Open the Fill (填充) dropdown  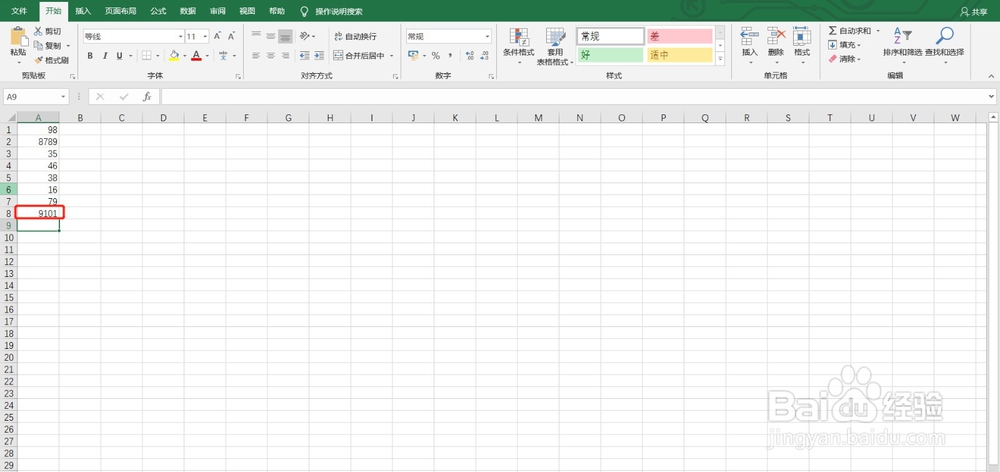point(844,45)
